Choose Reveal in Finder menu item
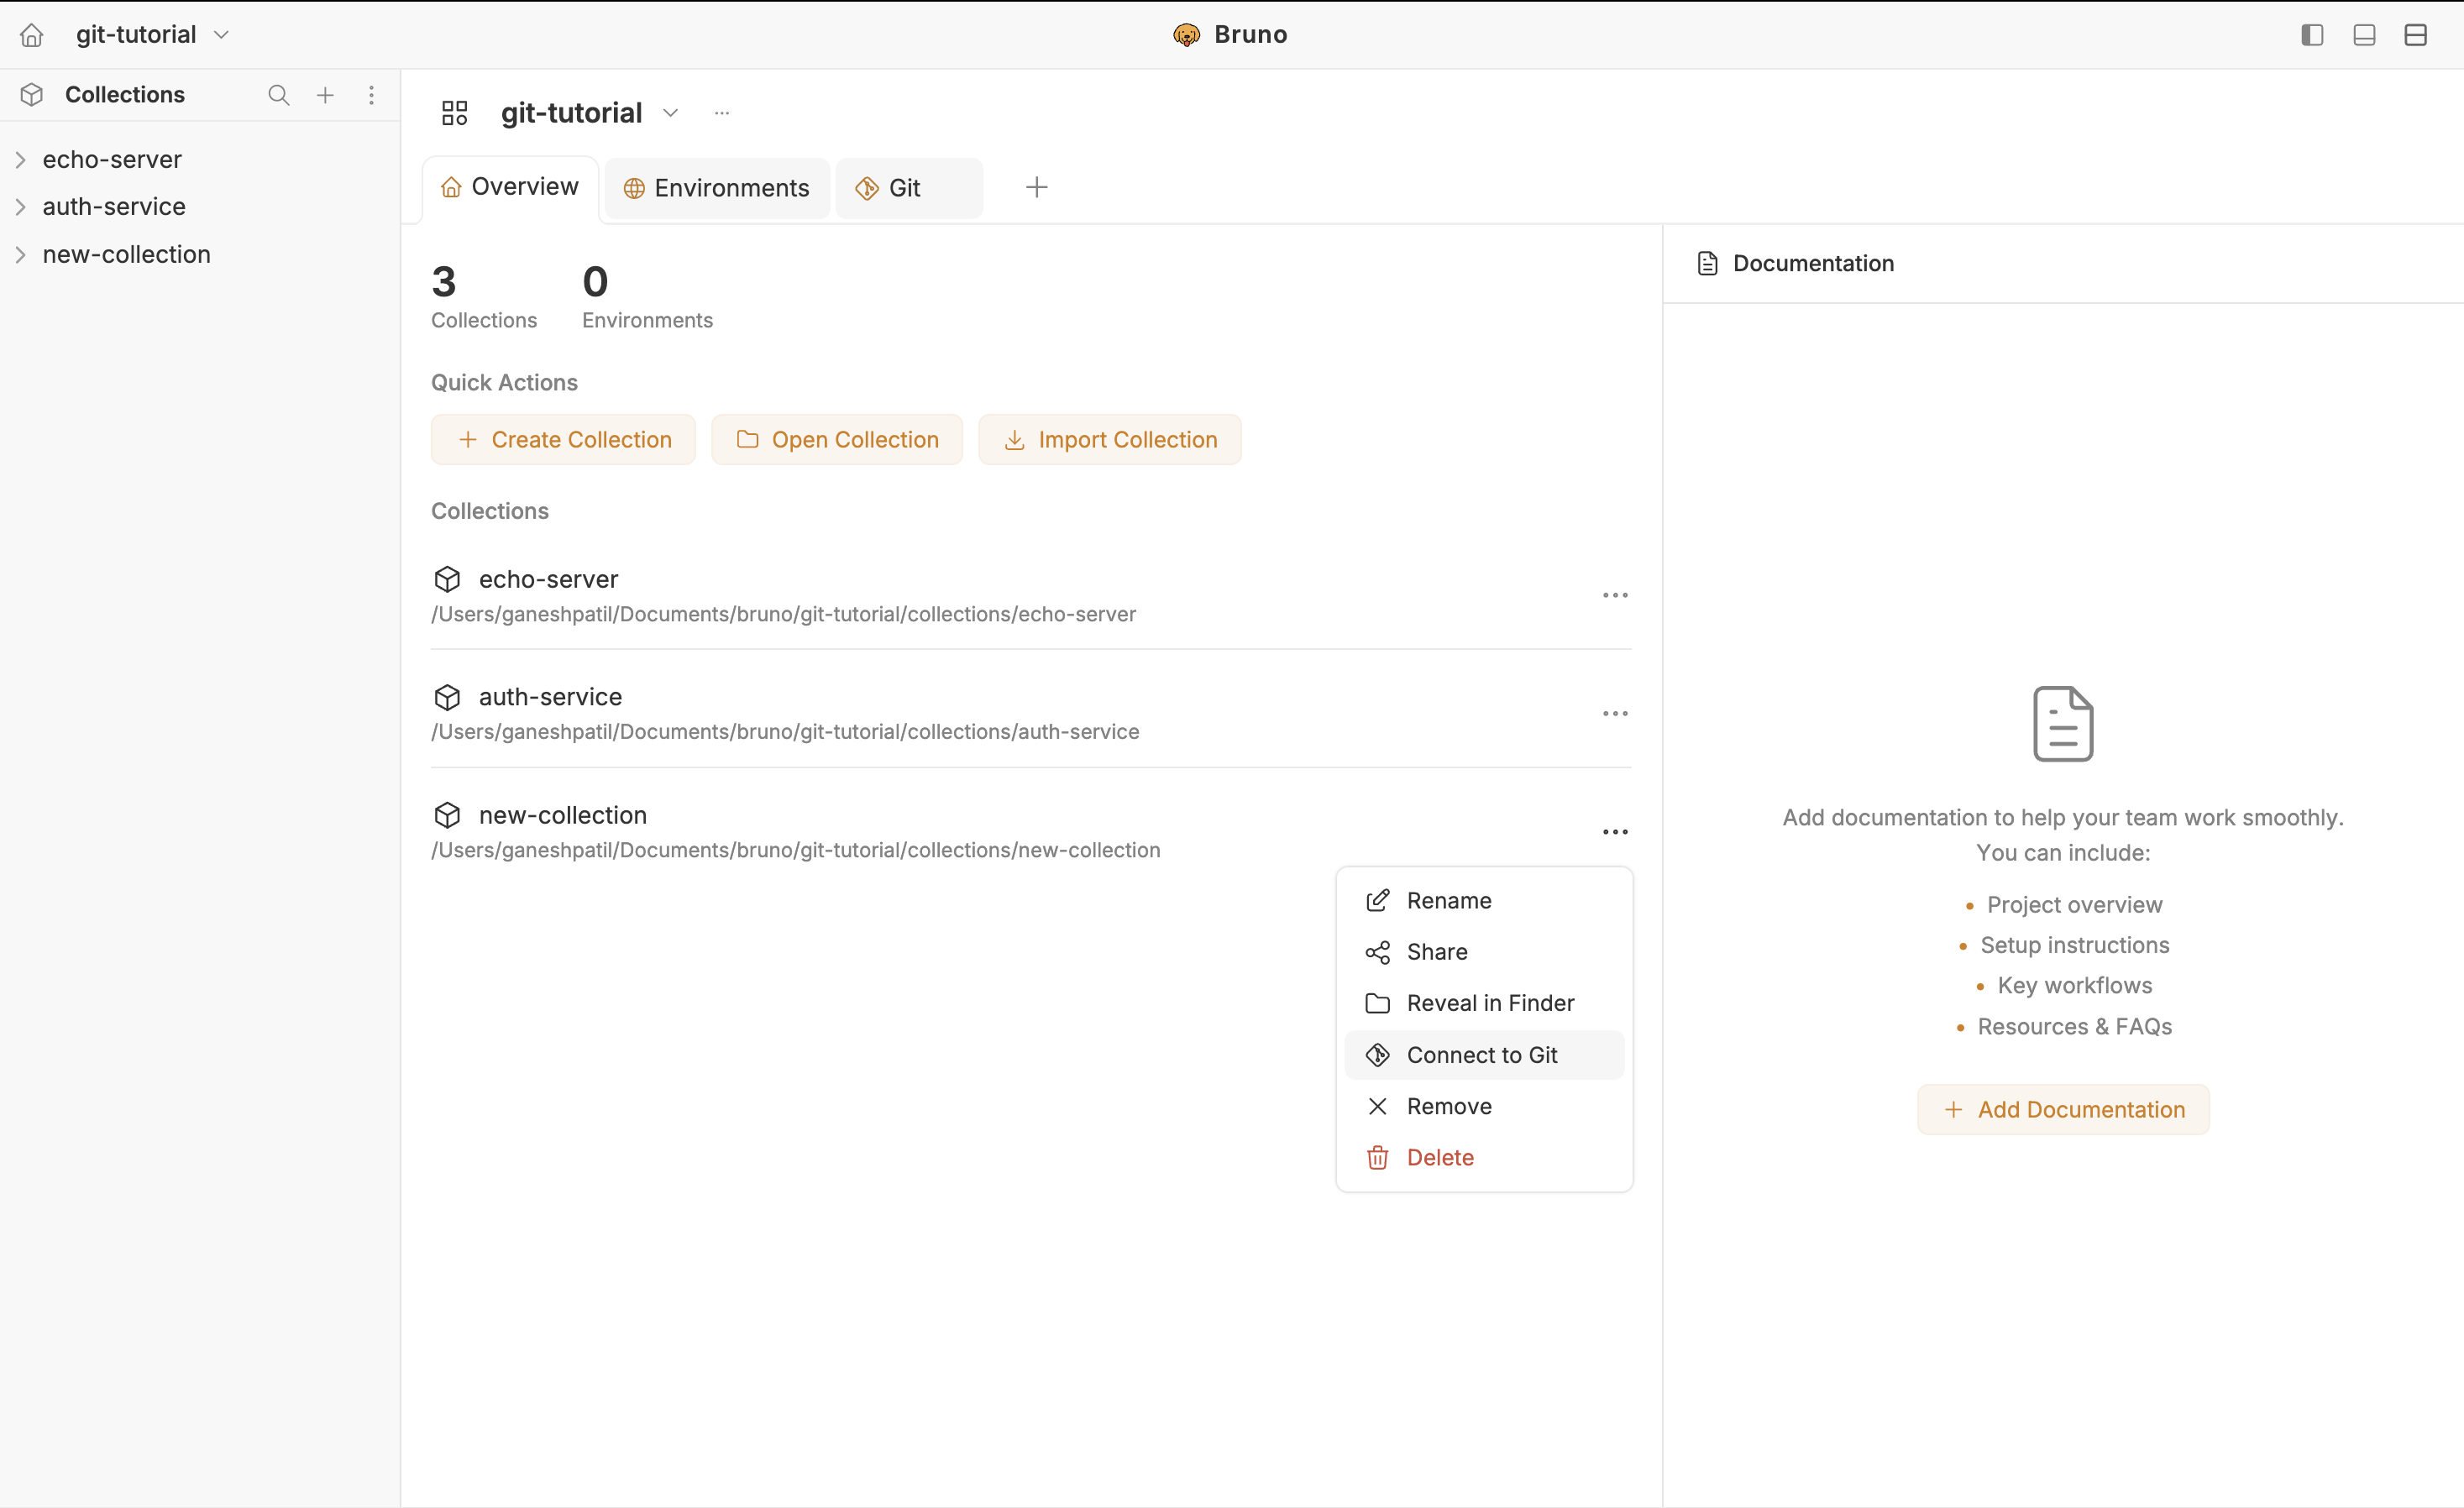Screen dimensions: 2464x1508 (1484, 1004)
